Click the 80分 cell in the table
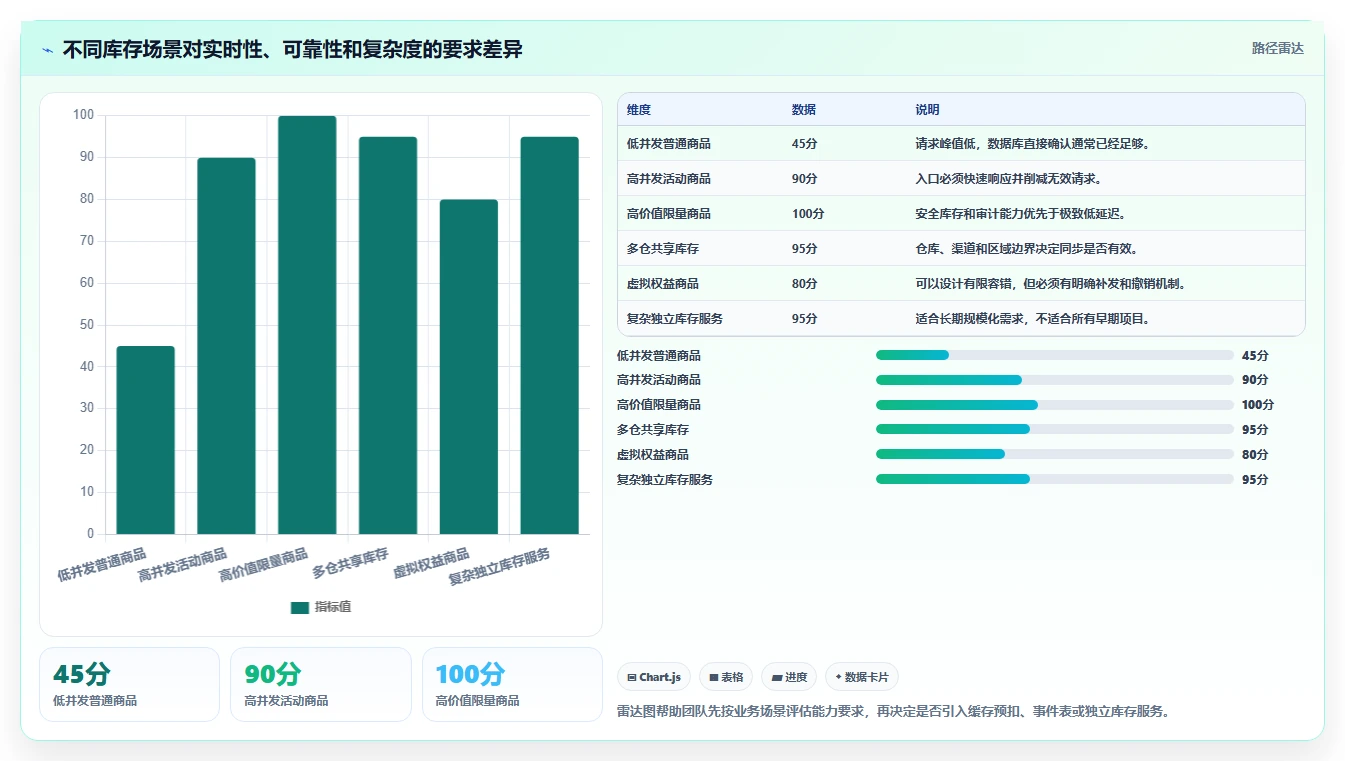This screenshot has width=1345, height=761. click(x=805, y=284)
